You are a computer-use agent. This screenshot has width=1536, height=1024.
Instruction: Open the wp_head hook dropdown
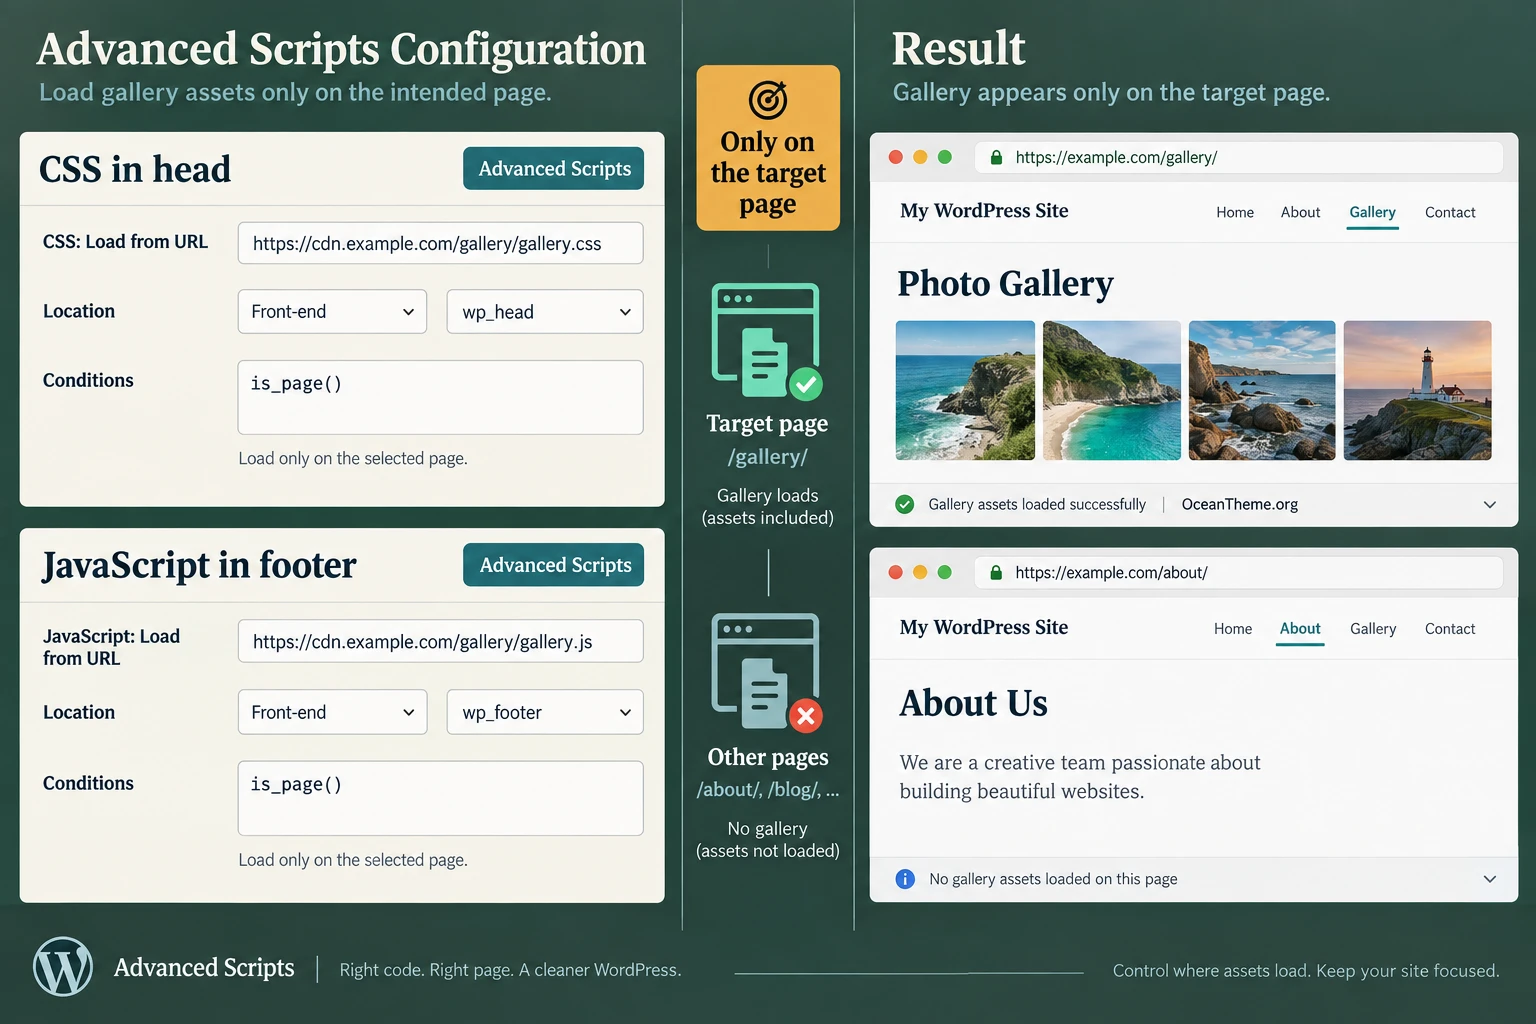[545, 312]
